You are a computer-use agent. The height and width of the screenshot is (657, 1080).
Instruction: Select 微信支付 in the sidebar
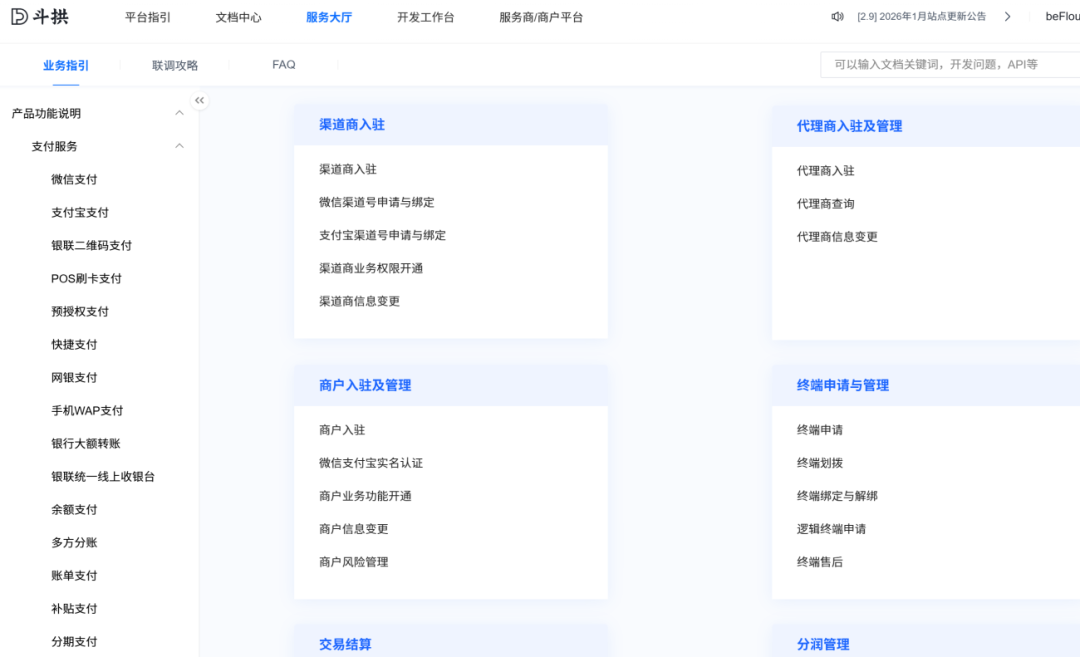click(74, 179)
